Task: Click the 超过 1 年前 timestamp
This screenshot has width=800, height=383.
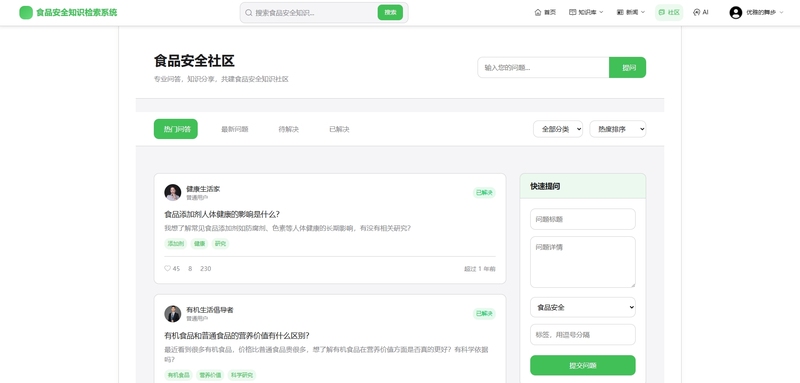Action: (x=480, y=269)
